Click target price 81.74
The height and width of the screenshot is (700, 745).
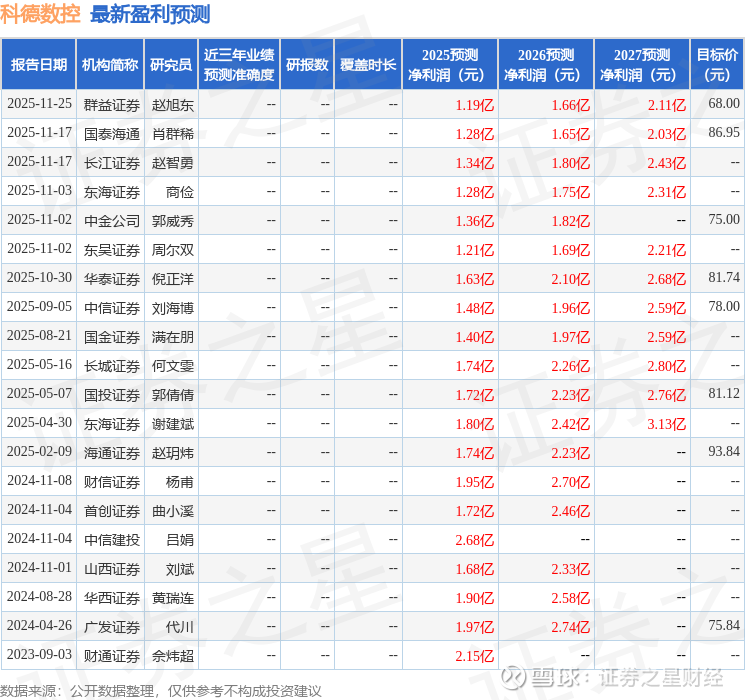coord(724,277)
